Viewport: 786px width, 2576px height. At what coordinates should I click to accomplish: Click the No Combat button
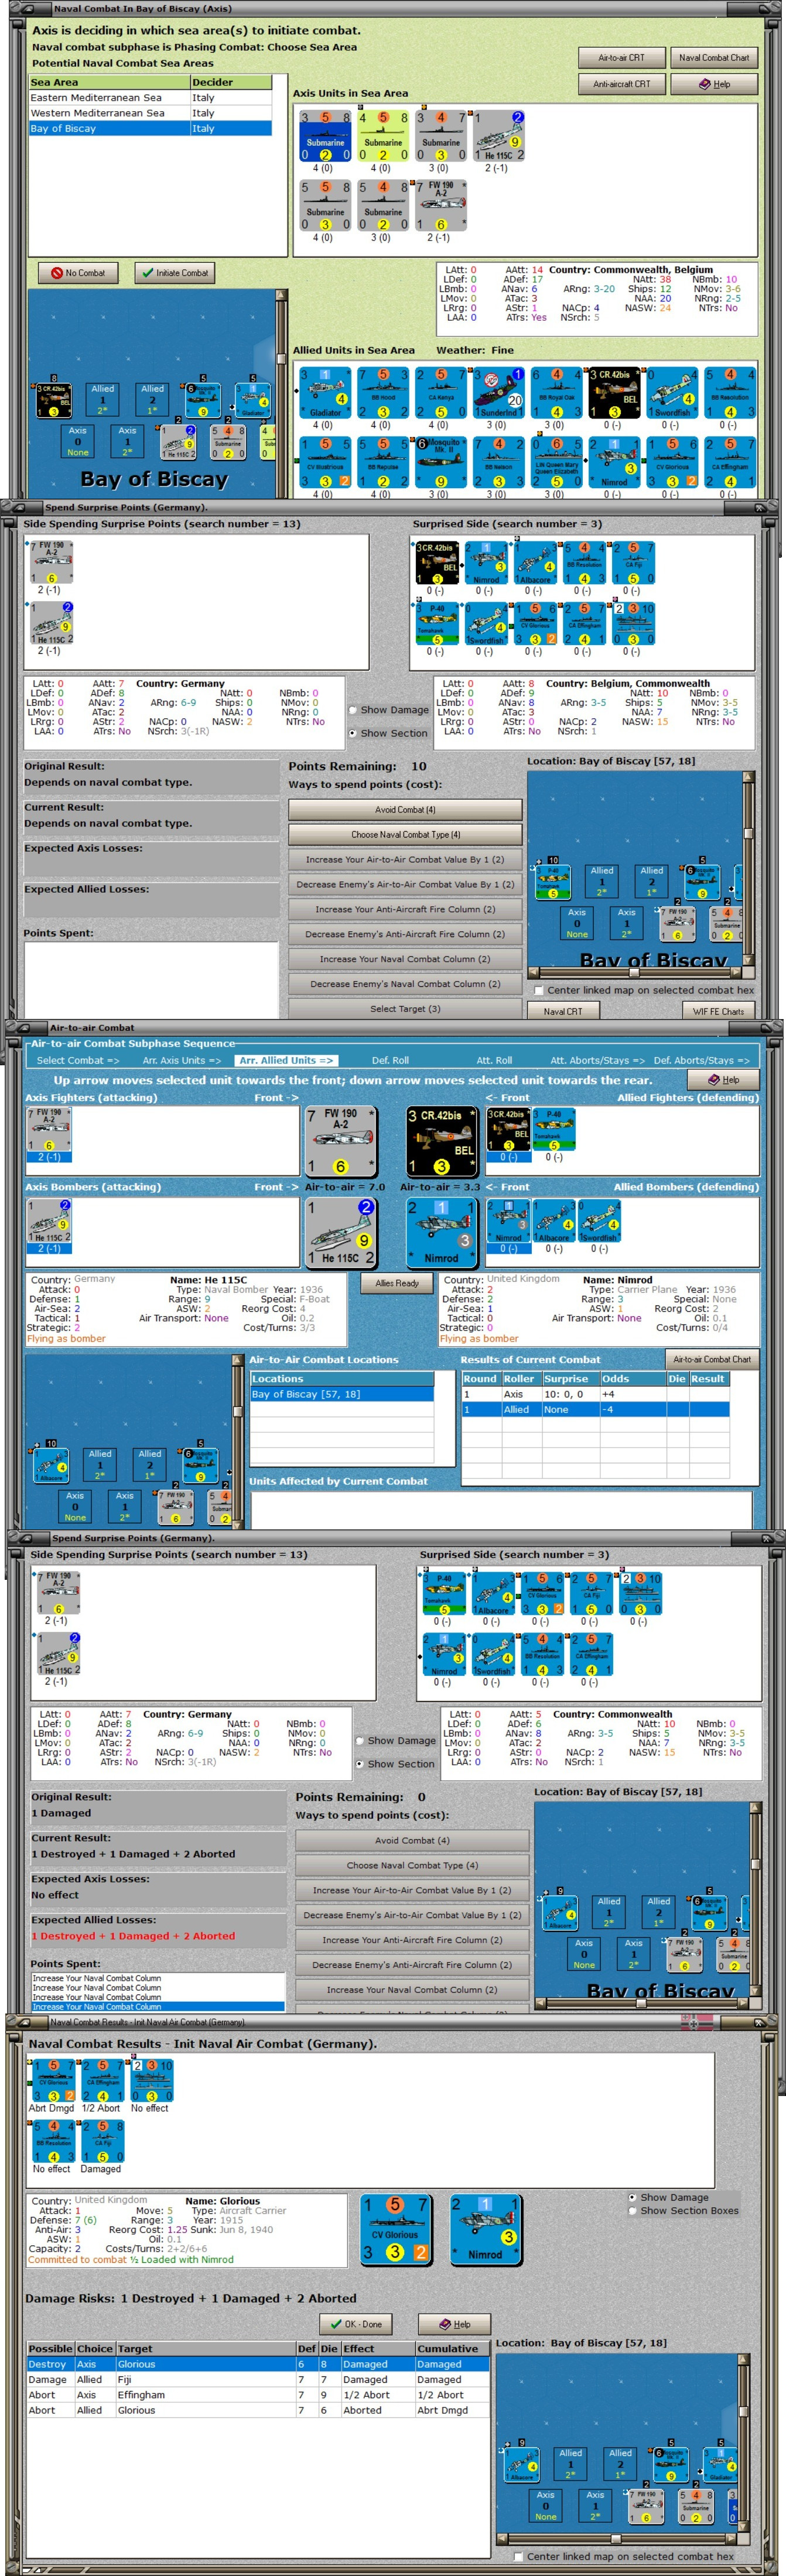tap(78, 273)
